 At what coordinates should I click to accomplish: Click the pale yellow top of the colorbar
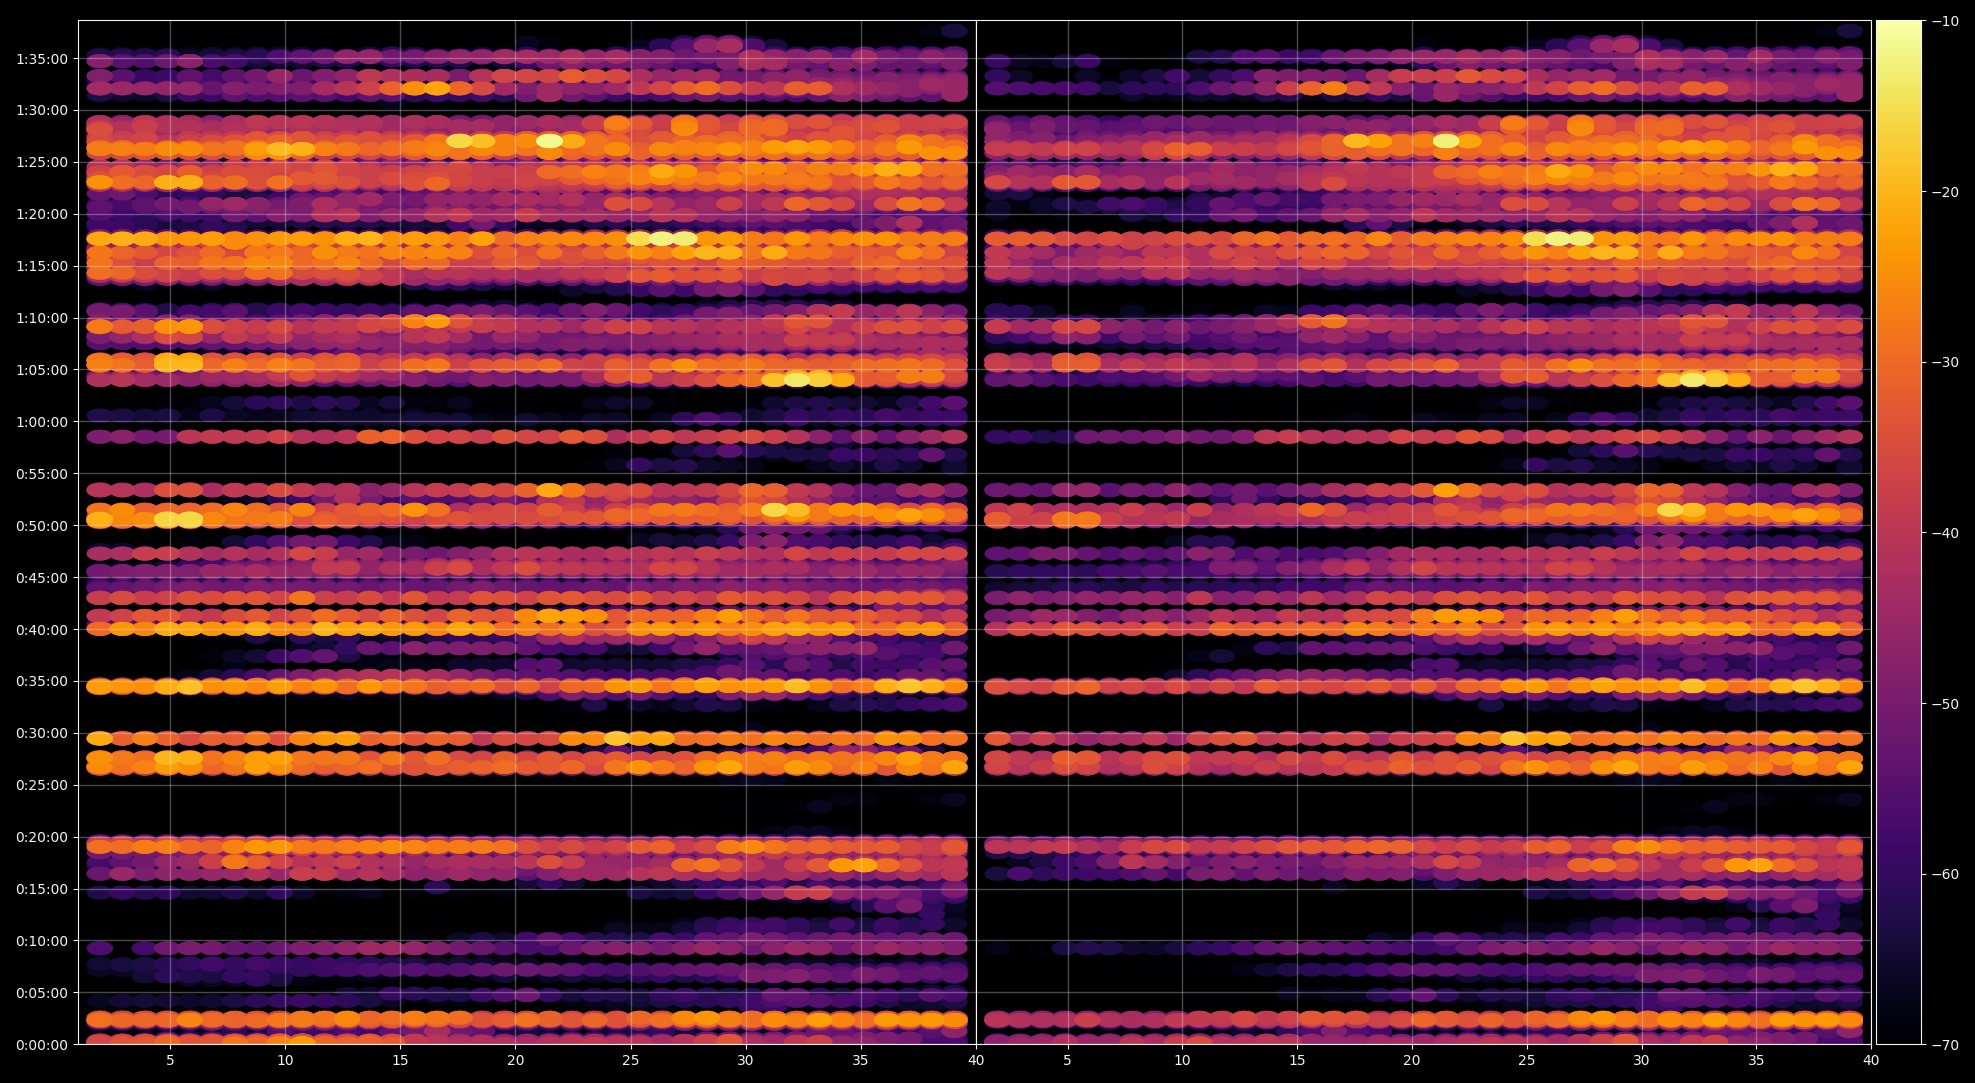[x=1898, y=30]
